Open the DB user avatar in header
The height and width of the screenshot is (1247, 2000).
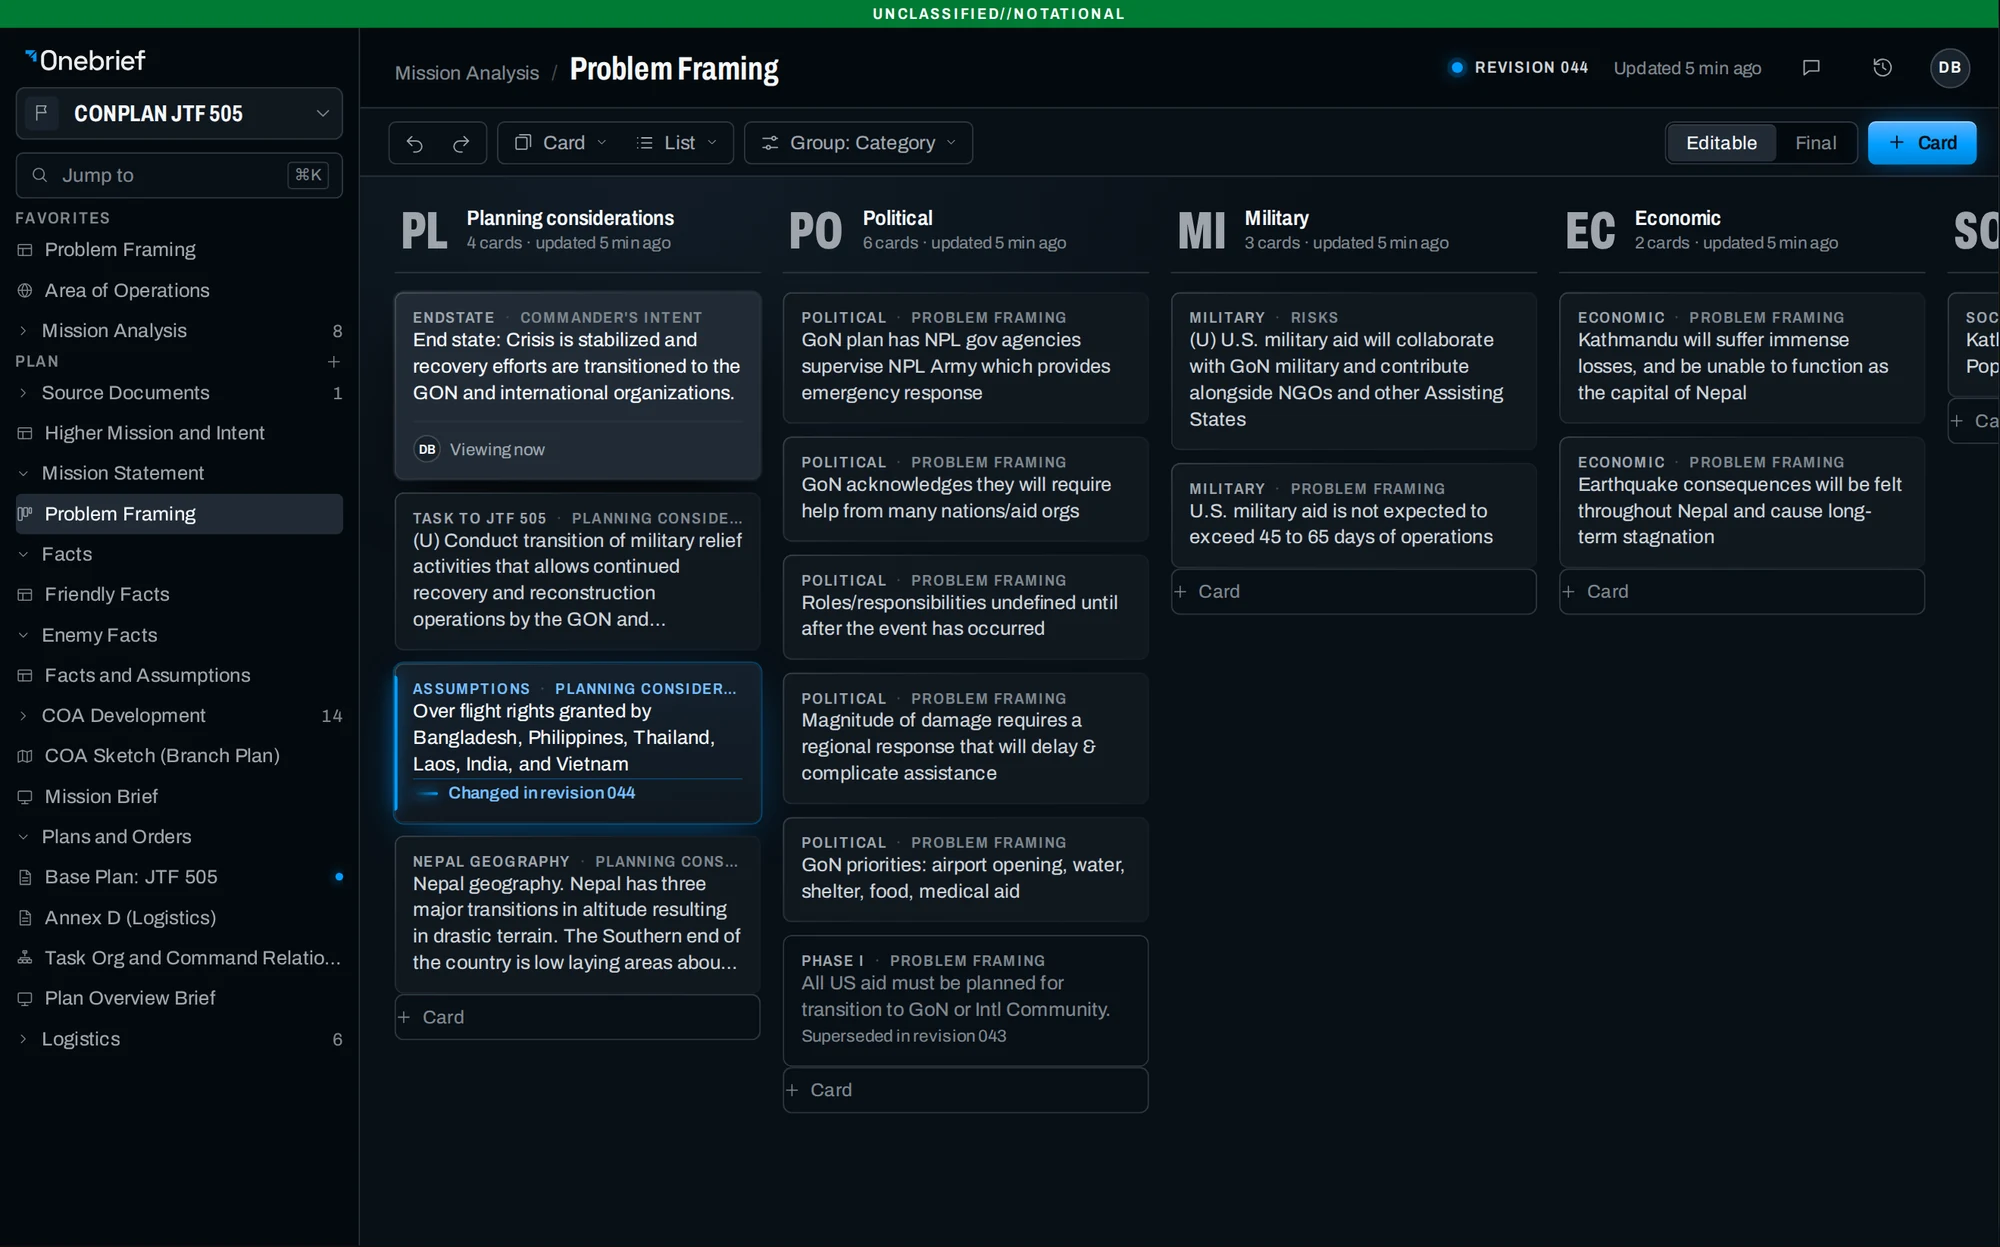click(1949, 68)
